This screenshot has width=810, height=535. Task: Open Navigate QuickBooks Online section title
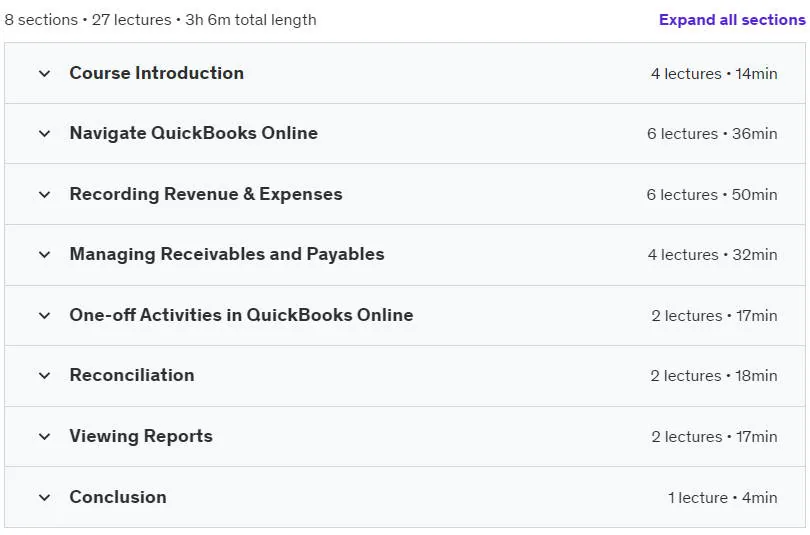(194, 133)
